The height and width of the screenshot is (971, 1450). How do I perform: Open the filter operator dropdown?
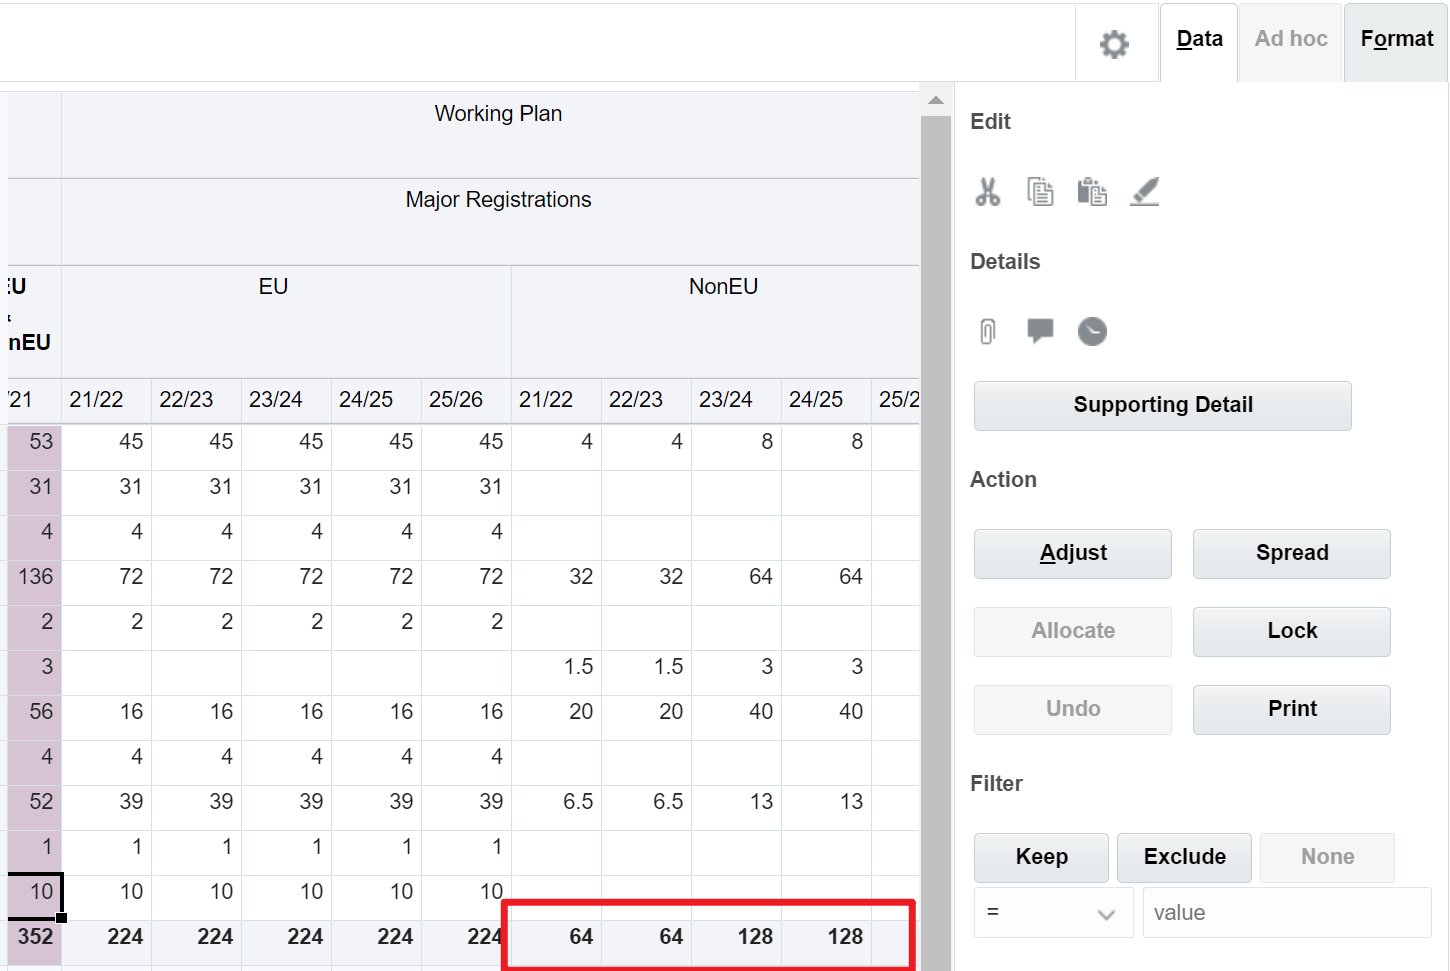1053,913
